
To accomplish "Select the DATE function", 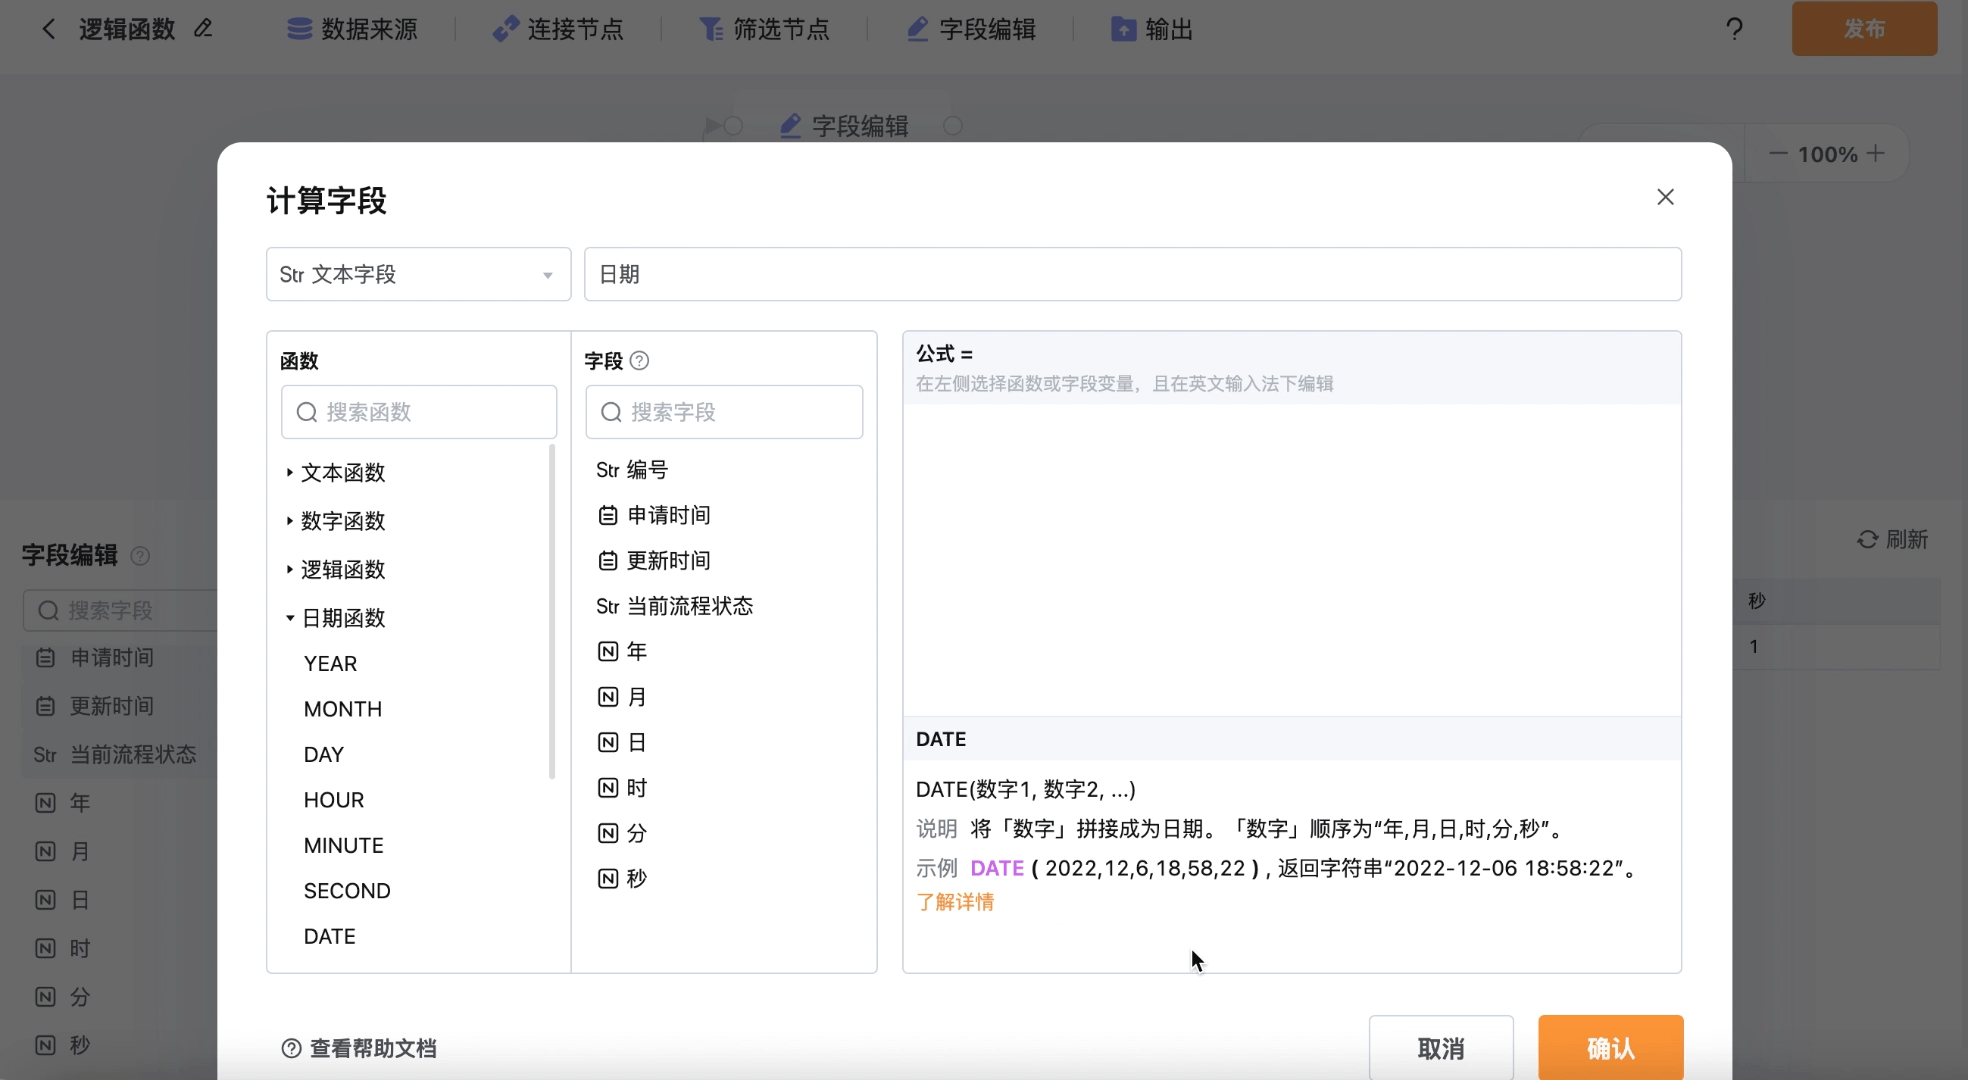I will (329, 937).
